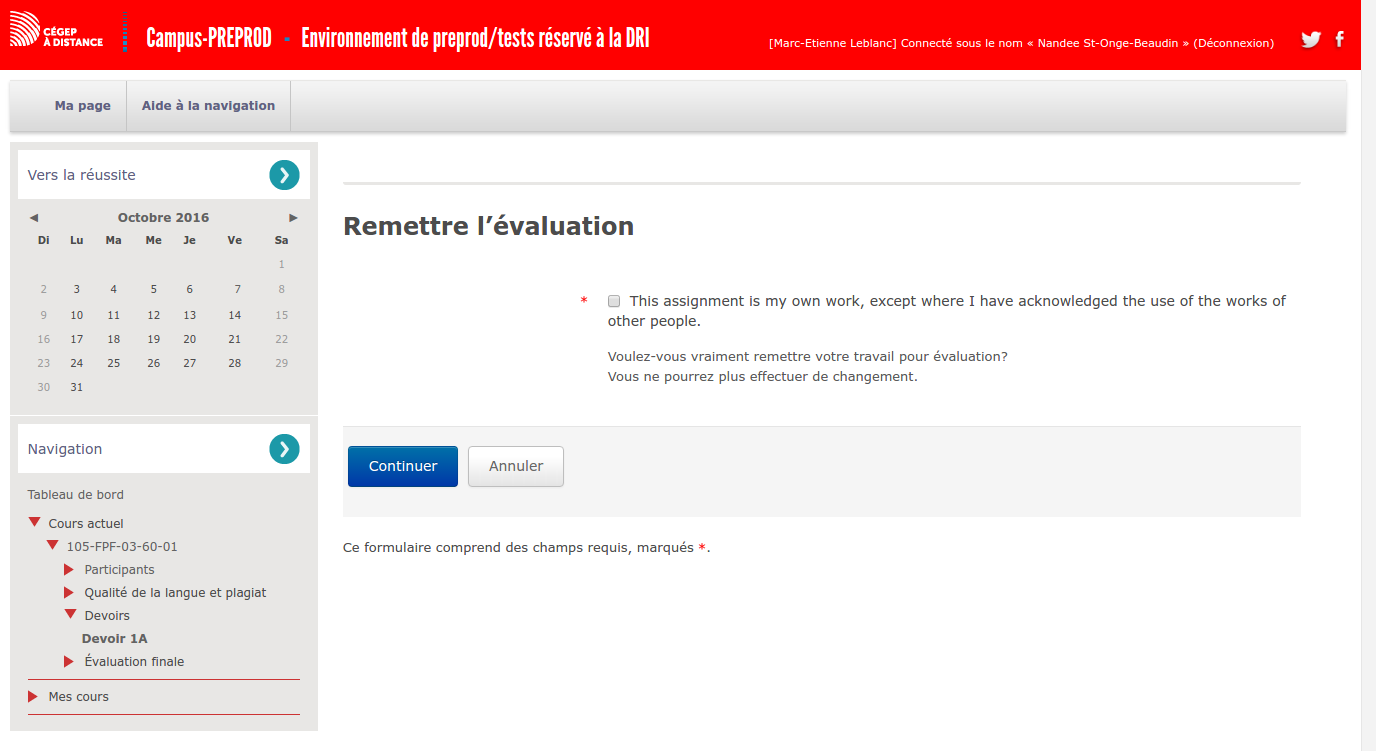
Task: Click the Déconnexion link
Action: [1234, 43]
